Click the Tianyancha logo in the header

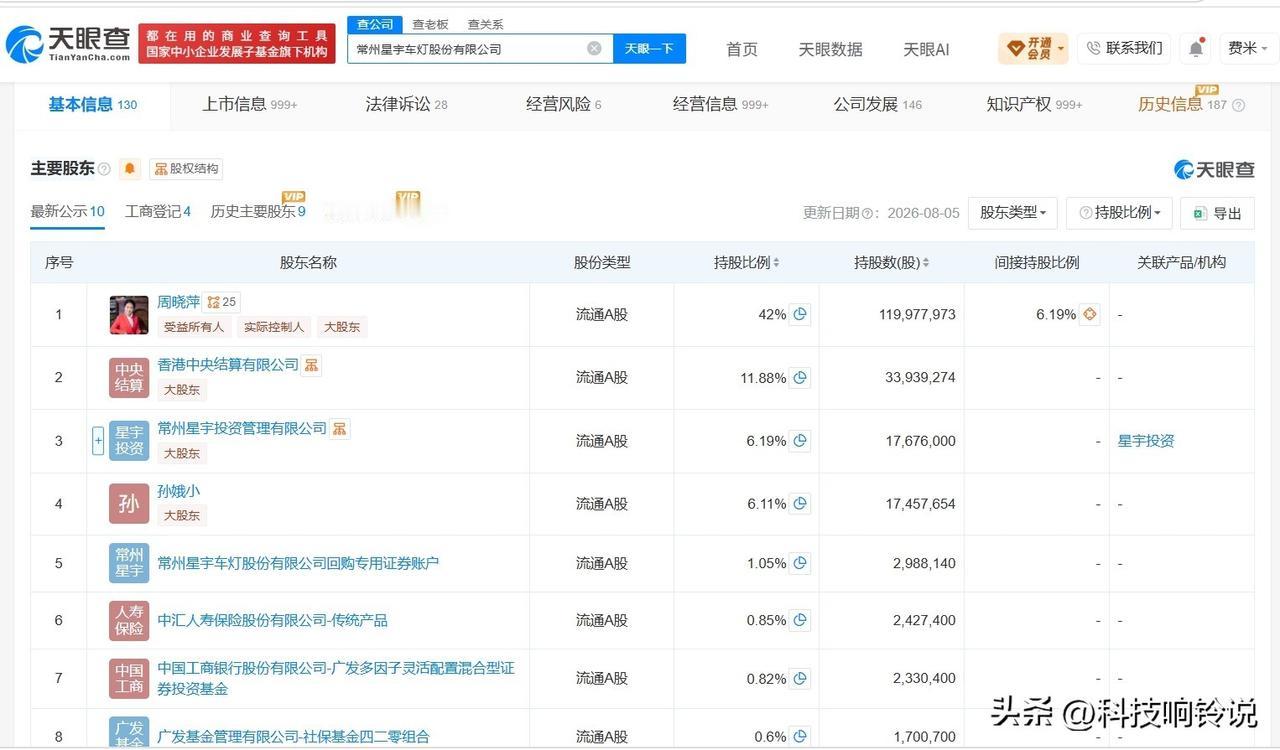coord(68,44)
